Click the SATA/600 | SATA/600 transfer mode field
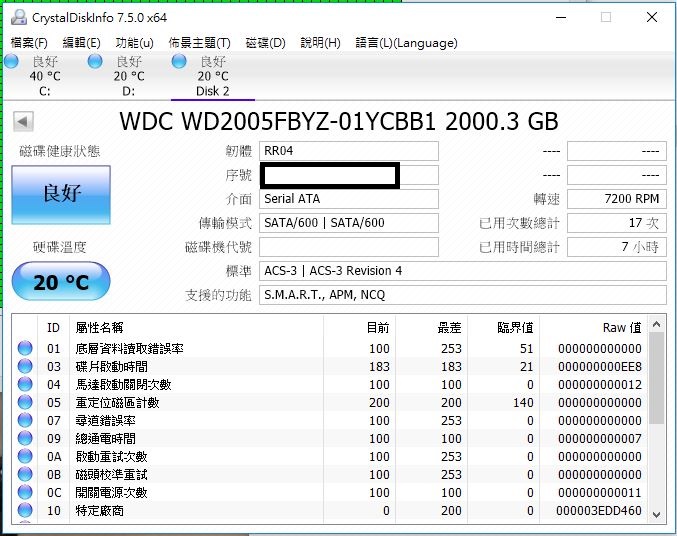 [349, 223]
